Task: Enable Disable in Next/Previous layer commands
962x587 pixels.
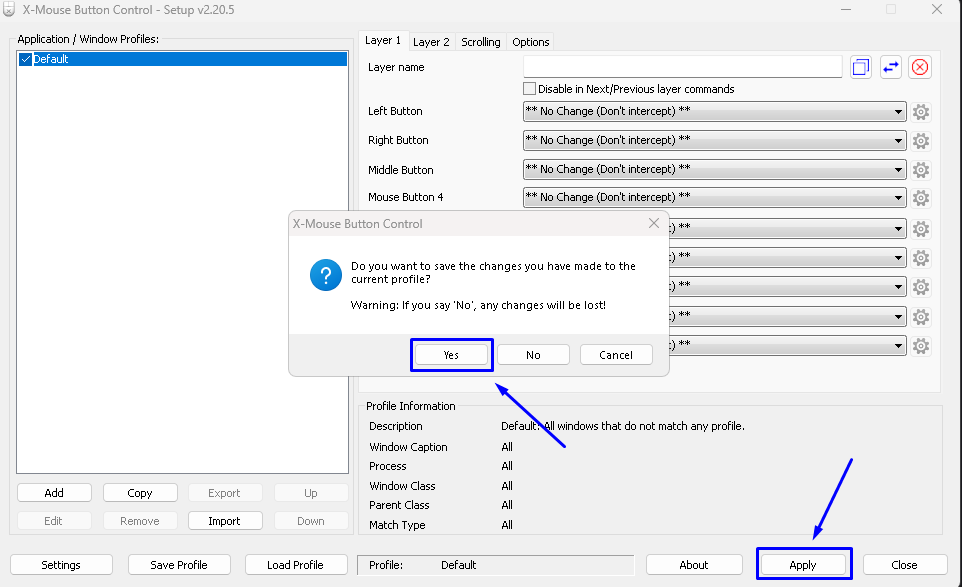Action: [529, 88]
